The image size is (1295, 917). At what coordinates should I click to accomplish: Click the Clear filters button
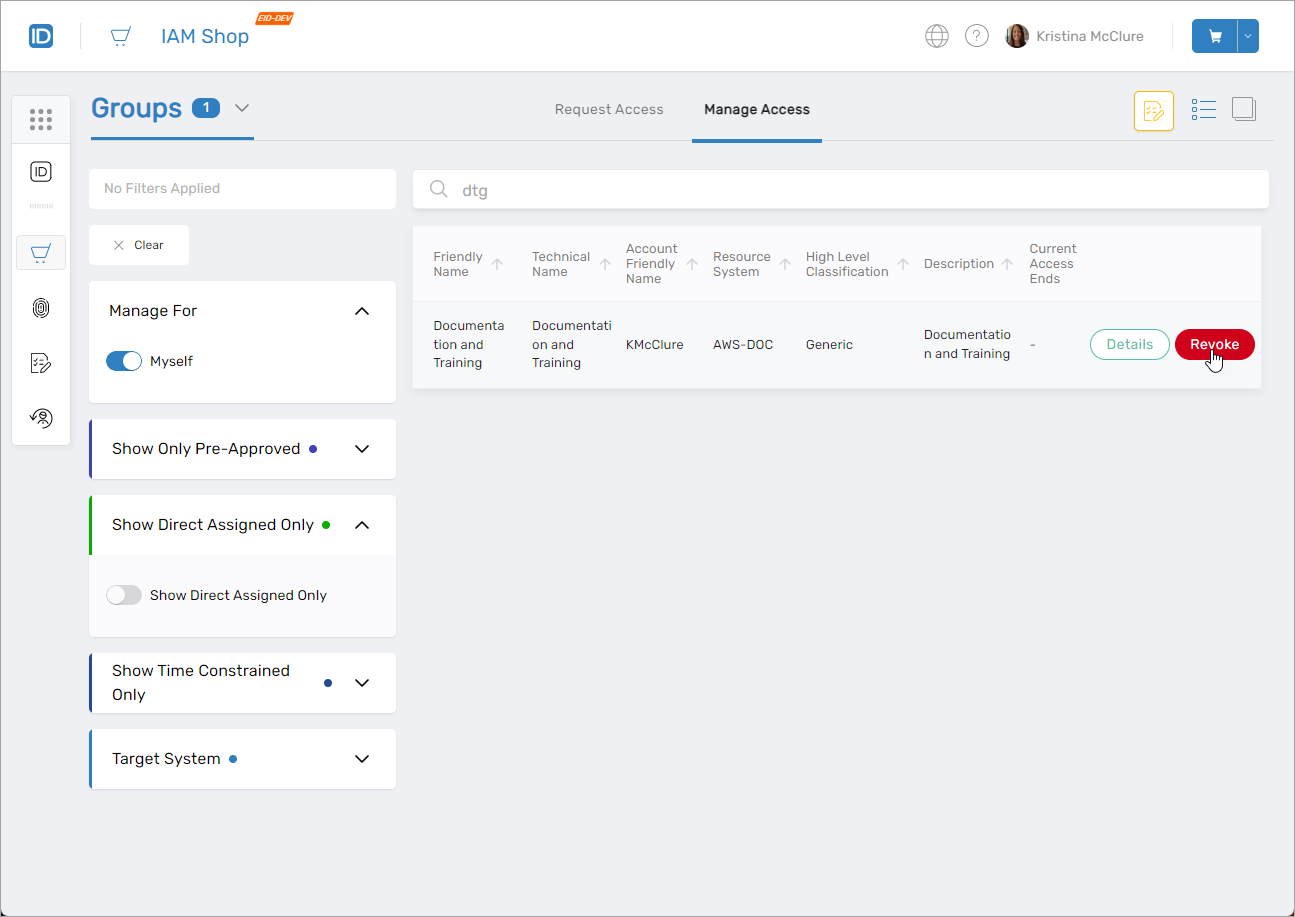(139, 245)
